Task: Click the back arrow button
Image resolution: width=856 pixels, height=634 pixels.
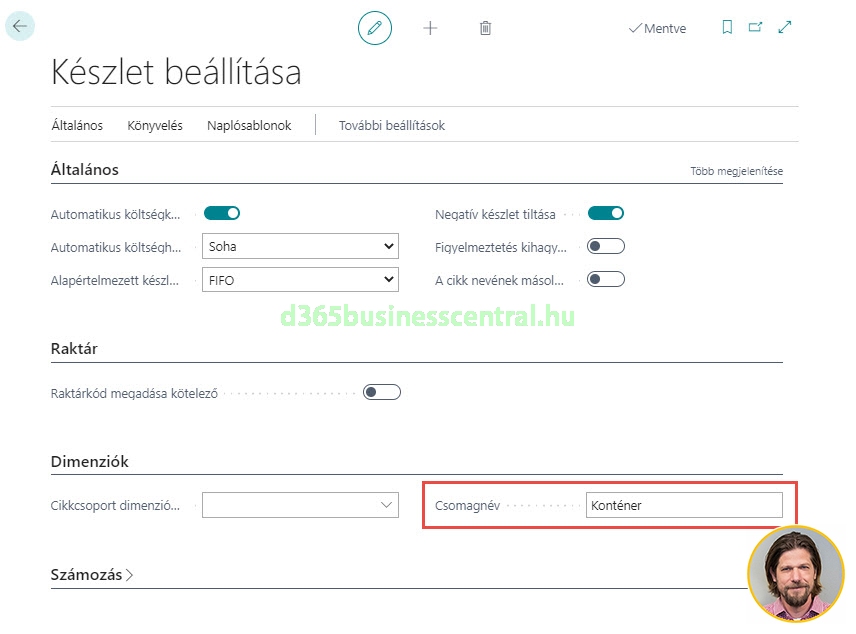Action: 20,27
